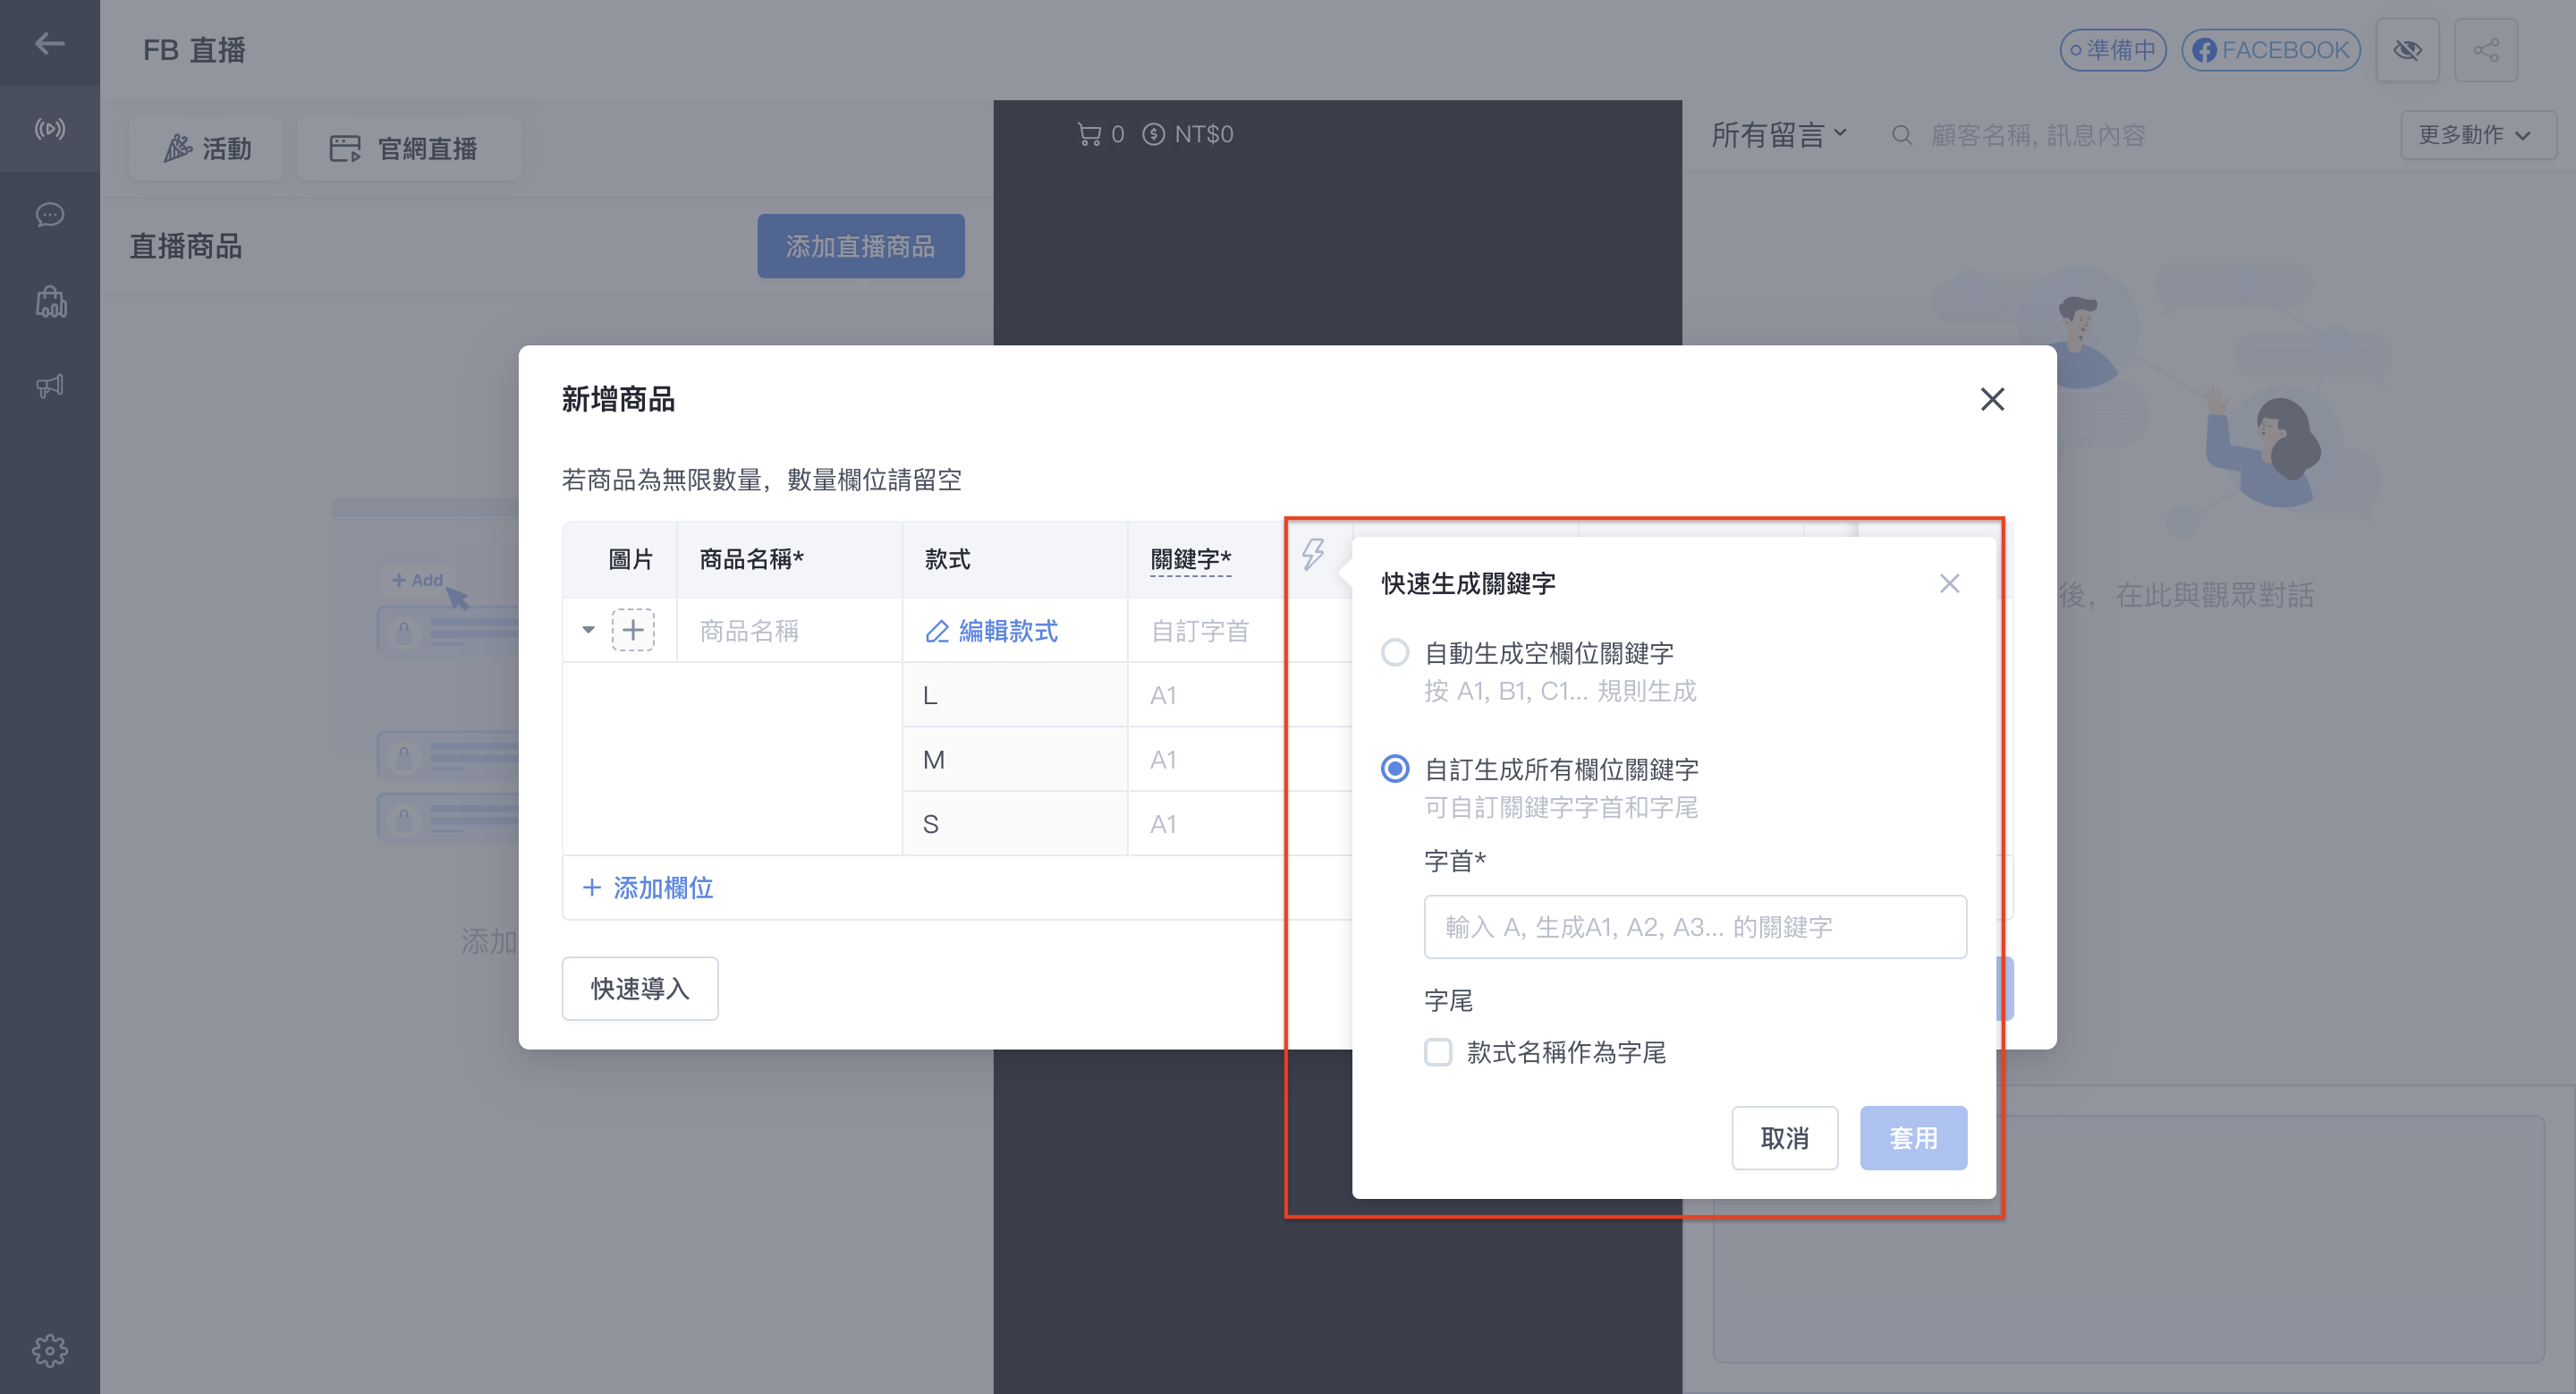Switch to the 官網直播 tab

tap(409, 149)
